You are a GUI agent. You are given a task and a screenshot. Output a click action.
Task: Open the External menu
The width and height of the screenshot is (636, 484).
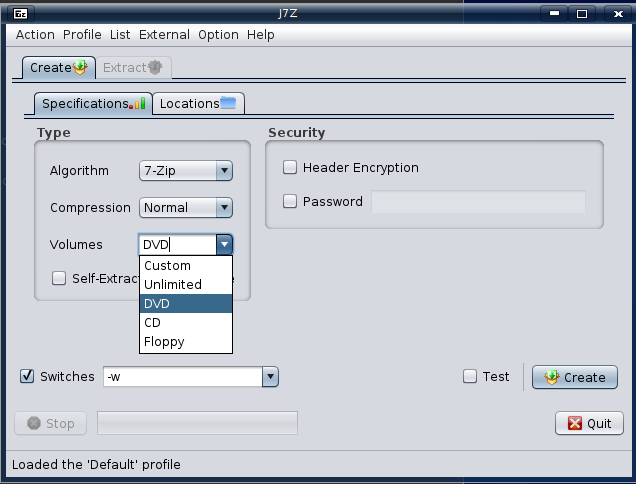(x=164, y=35)
